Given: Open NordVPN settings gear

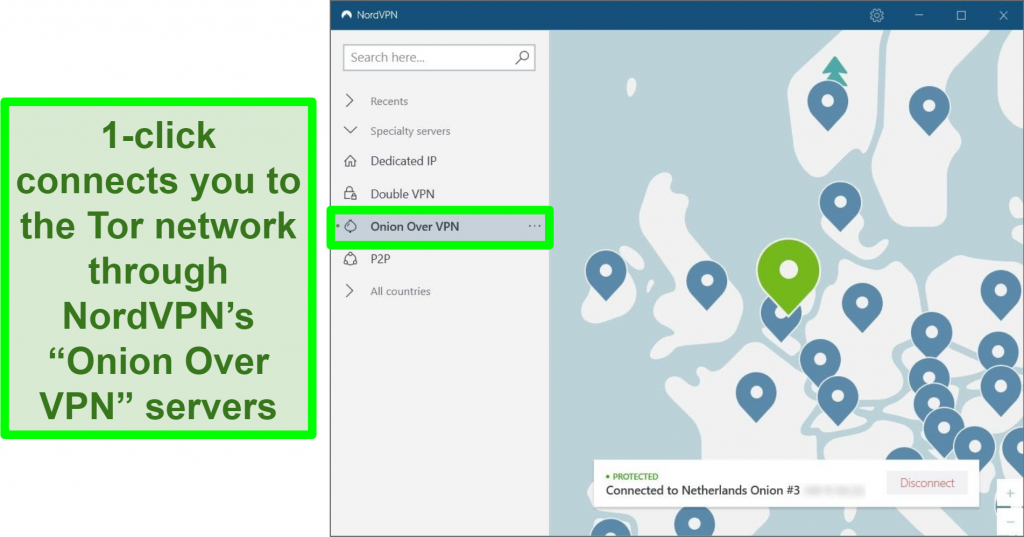Looking at the screenshot, I should pyautogui.click(x=876, y=15).
